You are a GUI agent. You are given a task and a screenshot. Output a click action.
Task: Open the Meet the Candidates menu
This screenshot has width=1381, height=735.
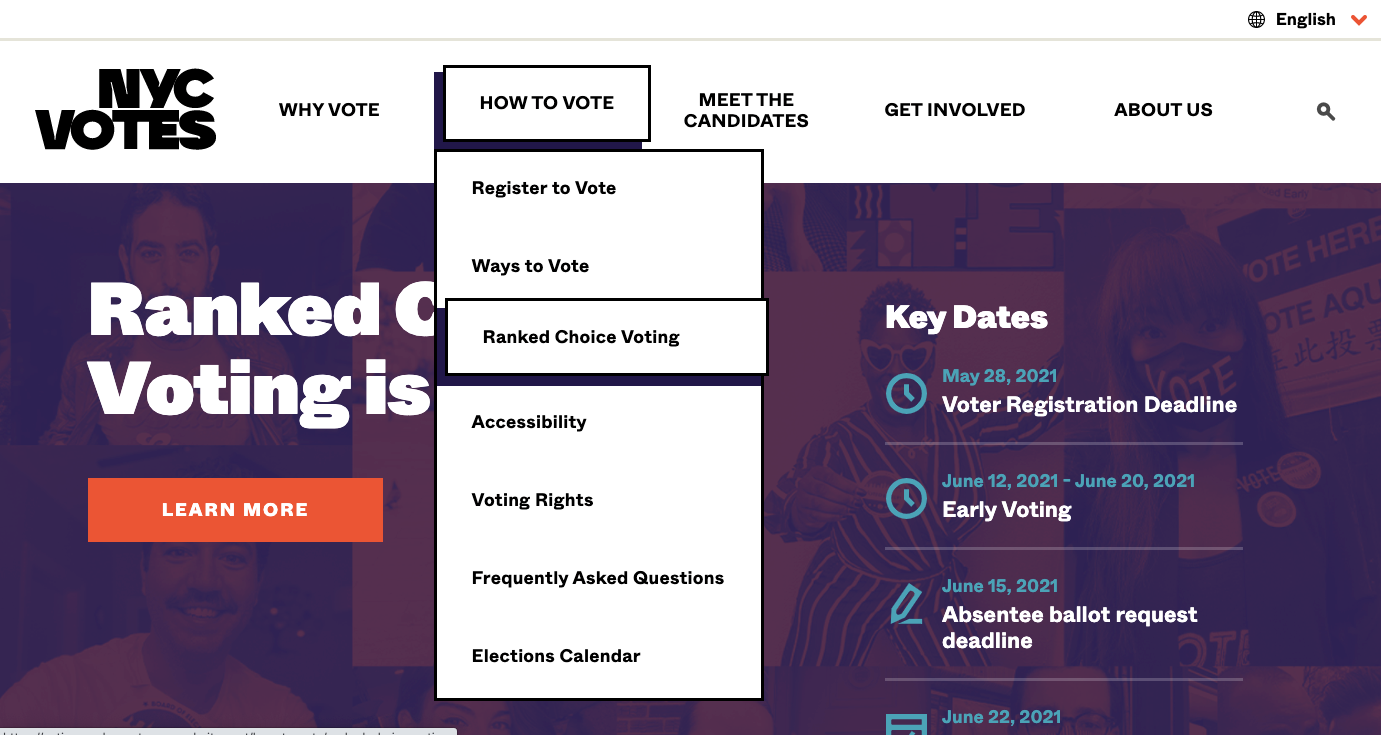coord(746,110)
